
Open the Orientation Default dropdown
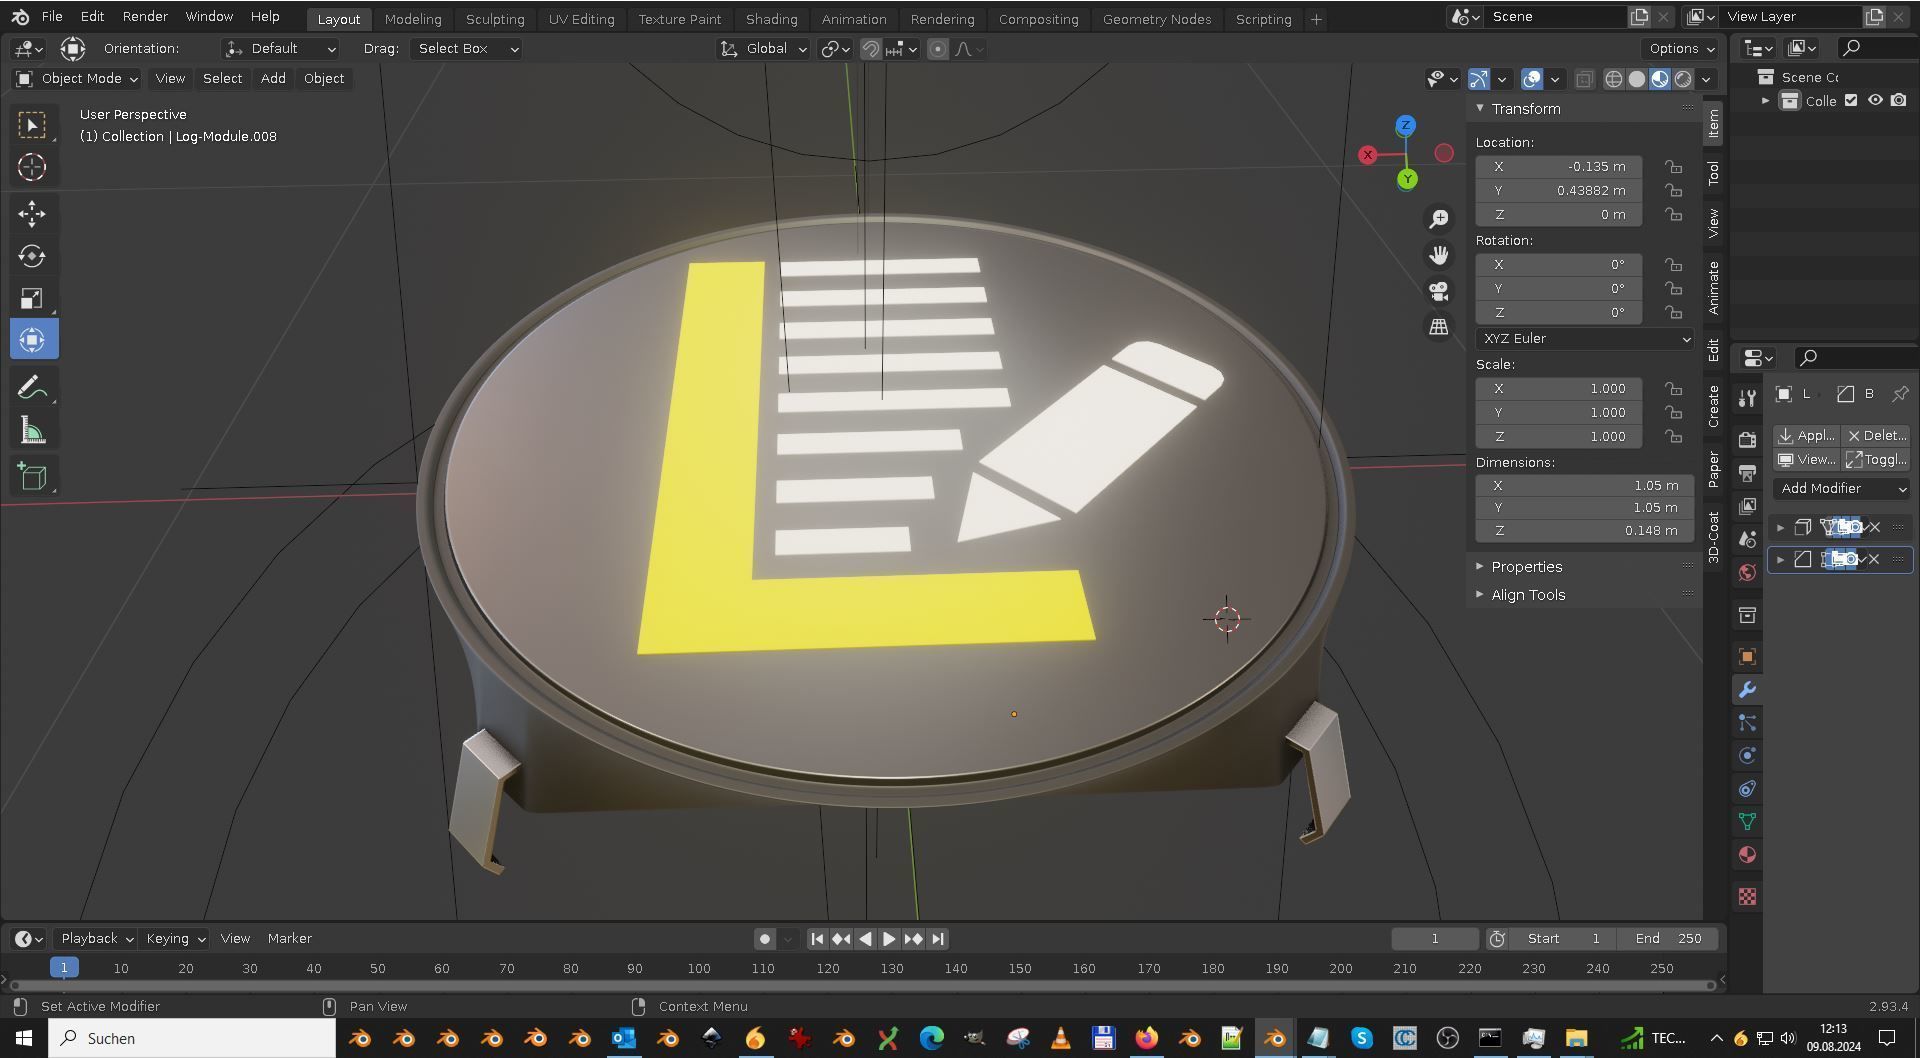pos(280,49)
